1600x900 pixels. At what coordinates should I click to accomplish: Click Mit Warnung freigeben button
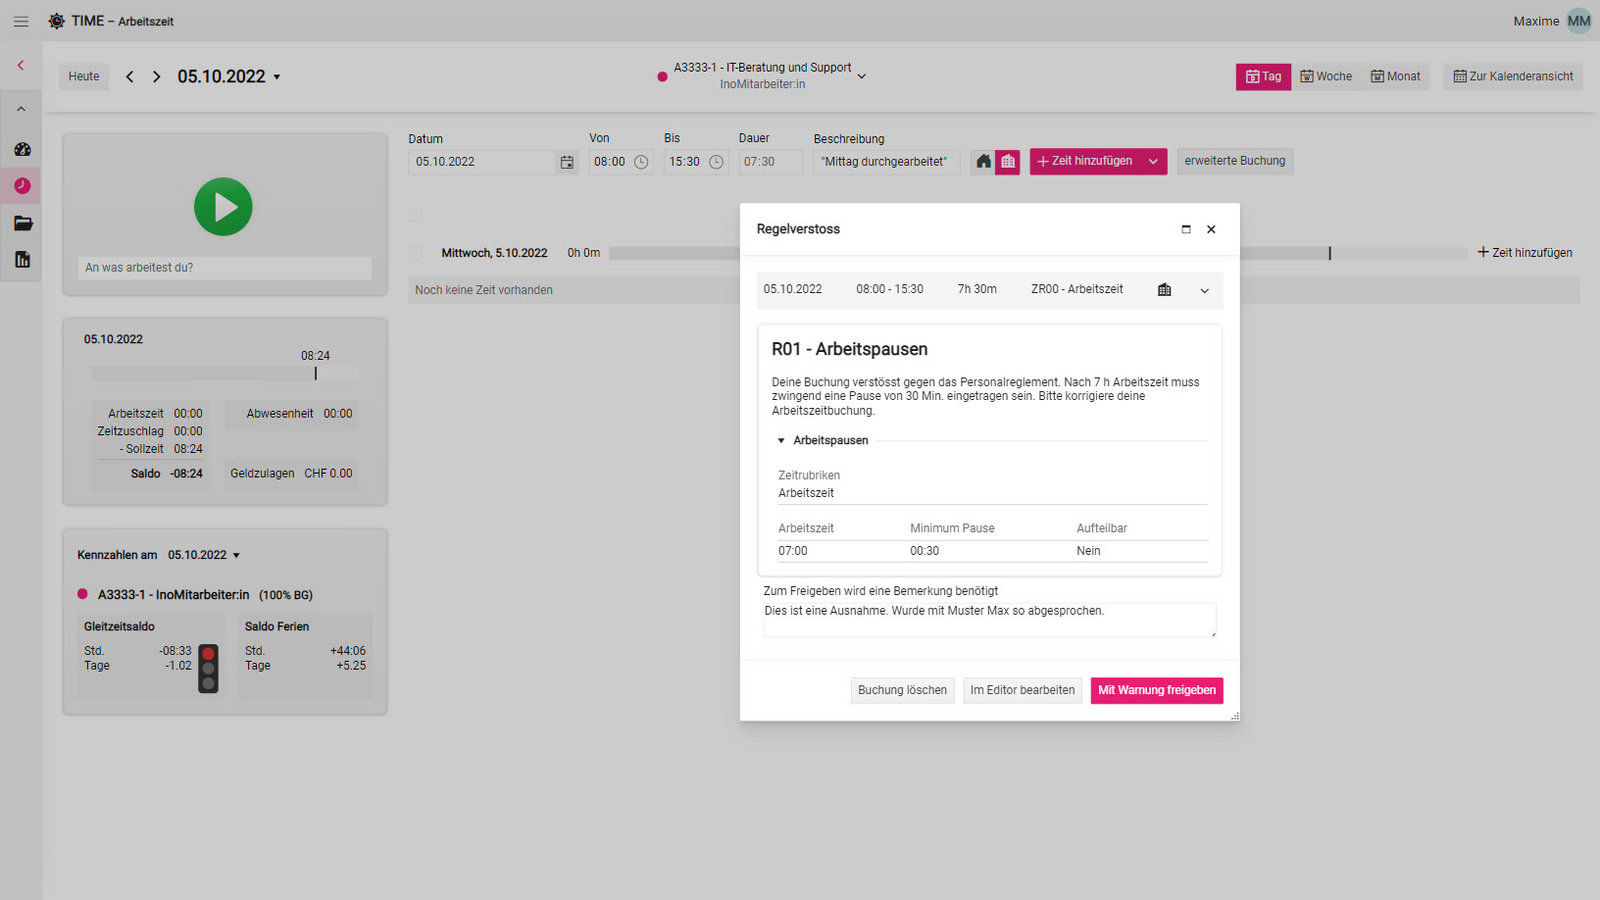click(1156, 690)
